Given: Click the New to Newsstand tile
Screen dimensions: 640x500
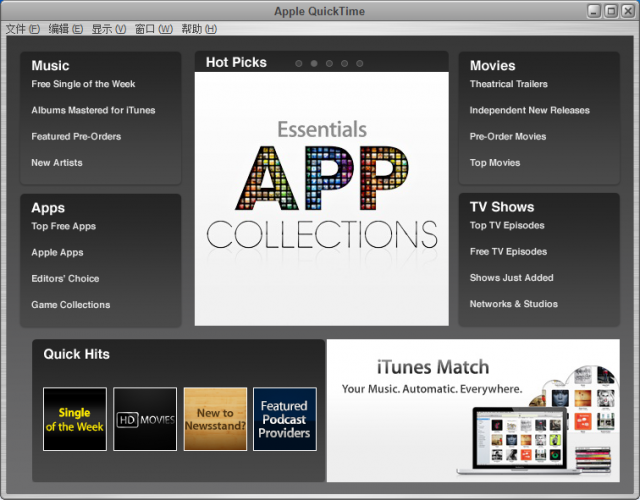Looking at the screenshot, I should click(x=215, y=419).
